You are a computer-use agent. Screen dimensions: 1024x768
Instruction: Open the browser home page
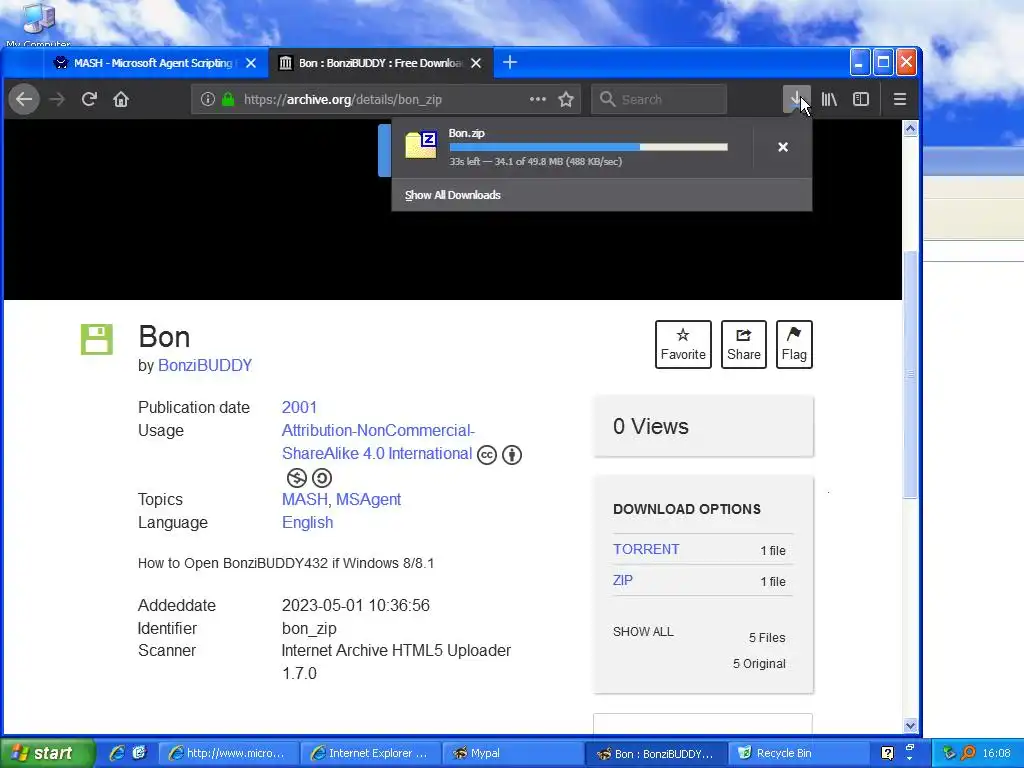coord(121,99)
